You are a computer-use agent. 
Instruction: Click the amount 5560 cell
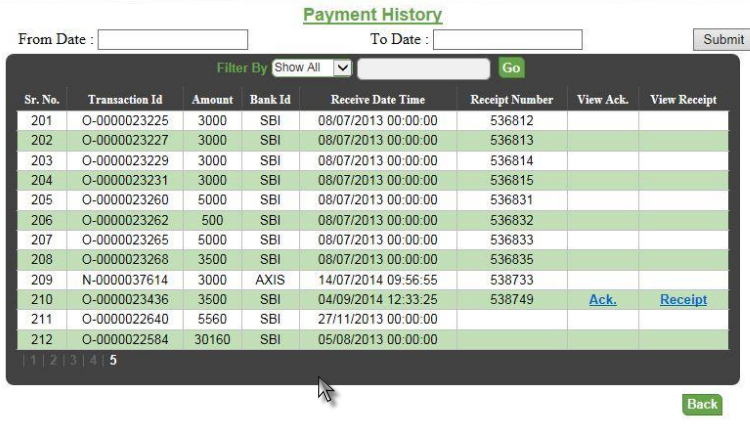click(x=212, y=319)
